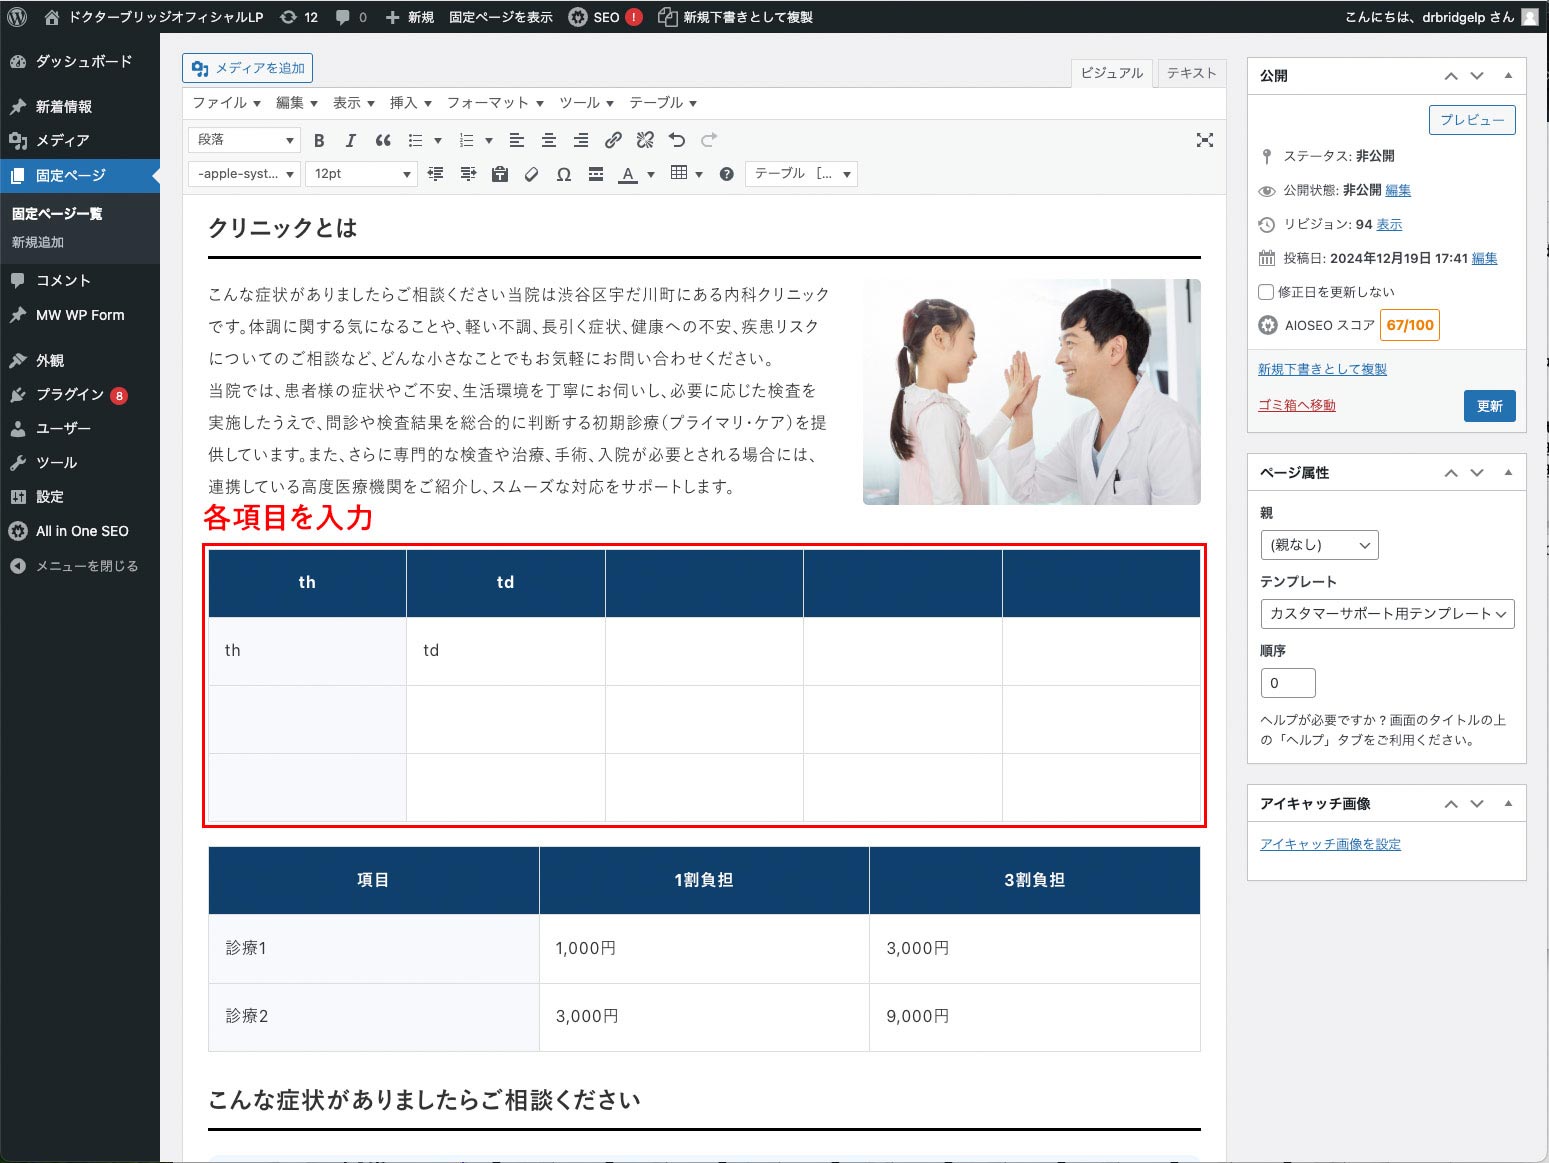
Task: Open the 表示 menu
Action: point(353,103)
